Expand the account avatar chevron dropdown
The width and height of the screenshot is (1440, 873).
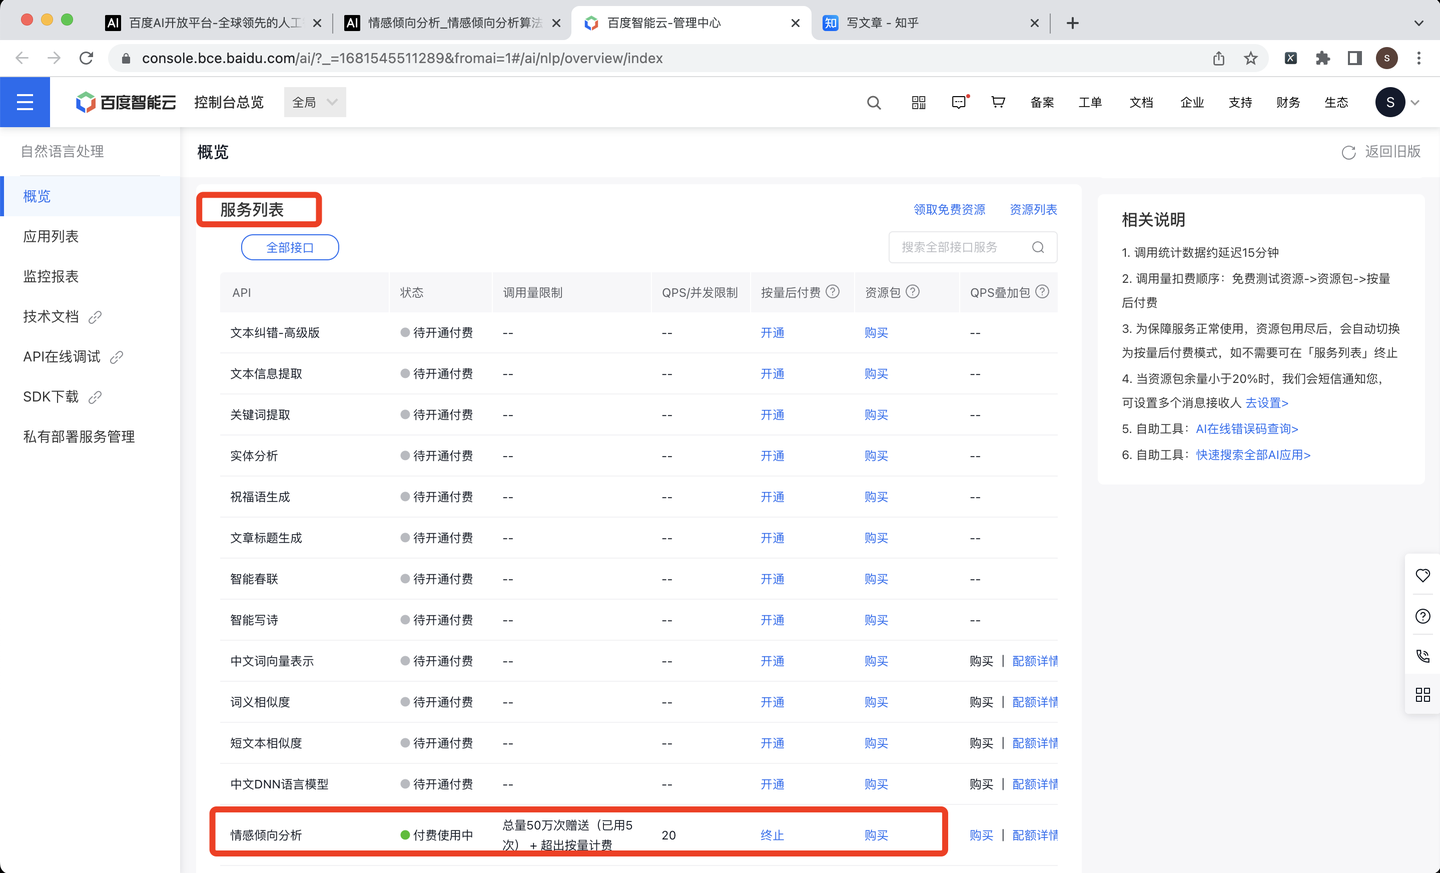tap(1414, 102)
